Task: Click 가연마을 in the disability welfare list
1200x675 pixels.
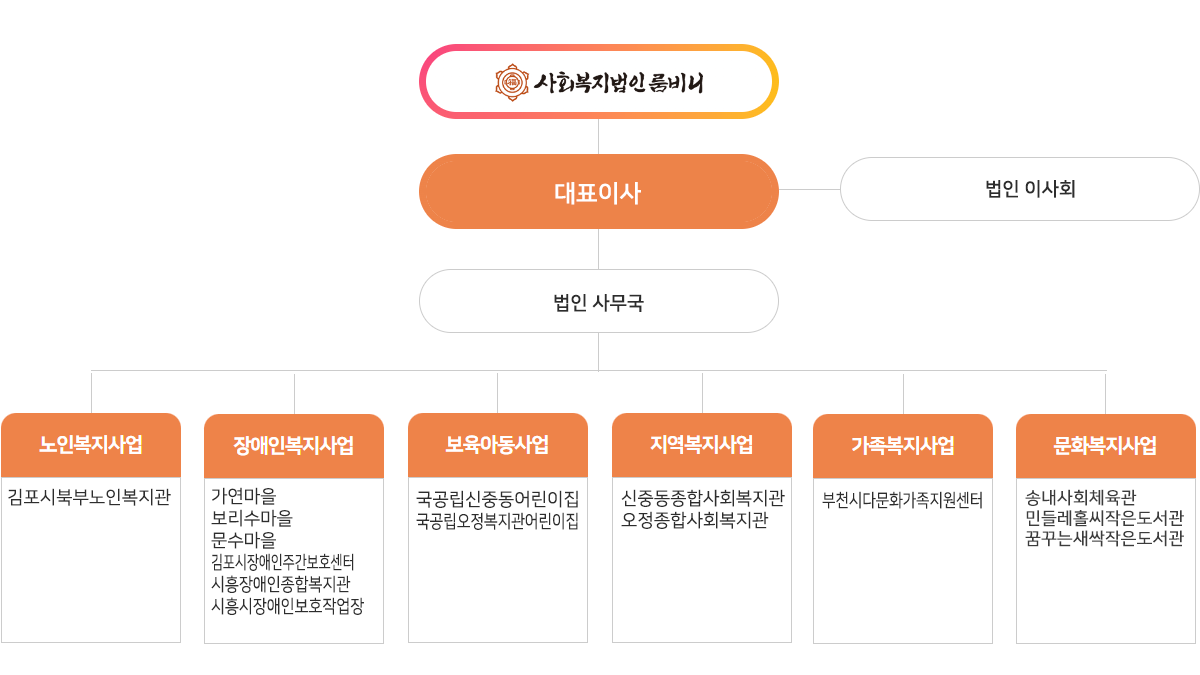Action: point(244,496)
